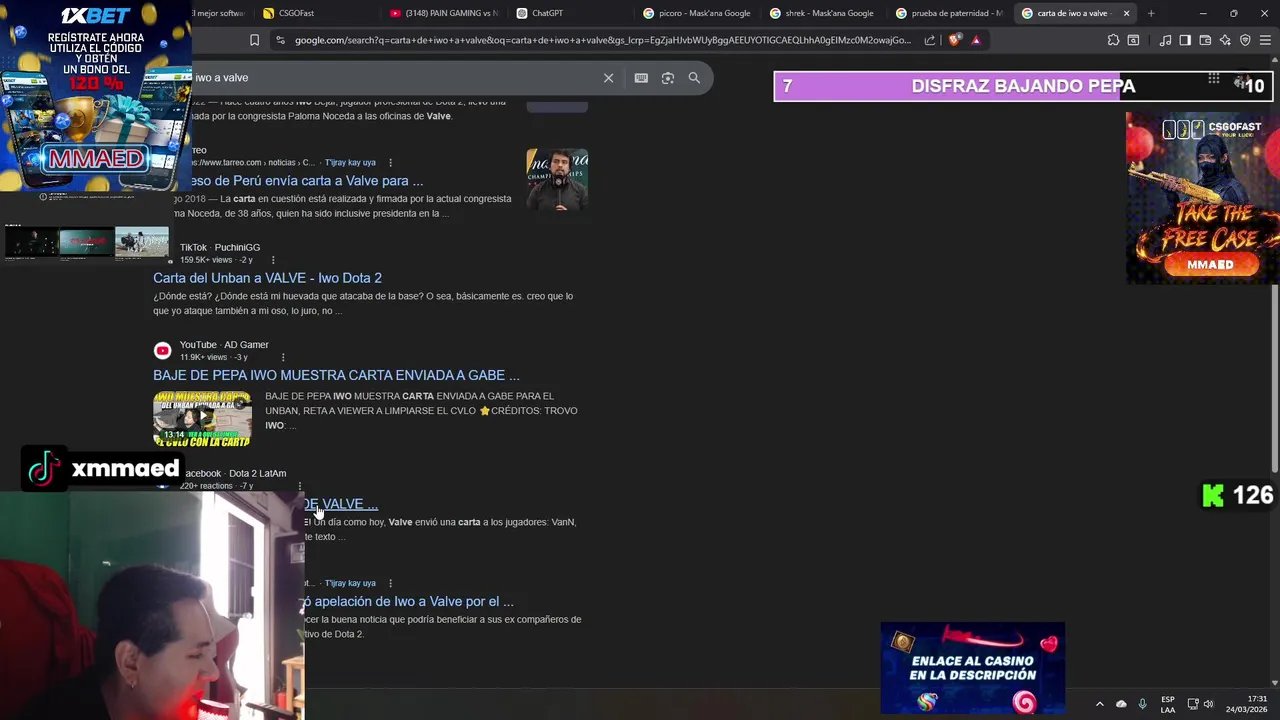Screen dimensions: 1280x720
Task: Open the volume speaker tray icon
Action: pos(1208,704)
